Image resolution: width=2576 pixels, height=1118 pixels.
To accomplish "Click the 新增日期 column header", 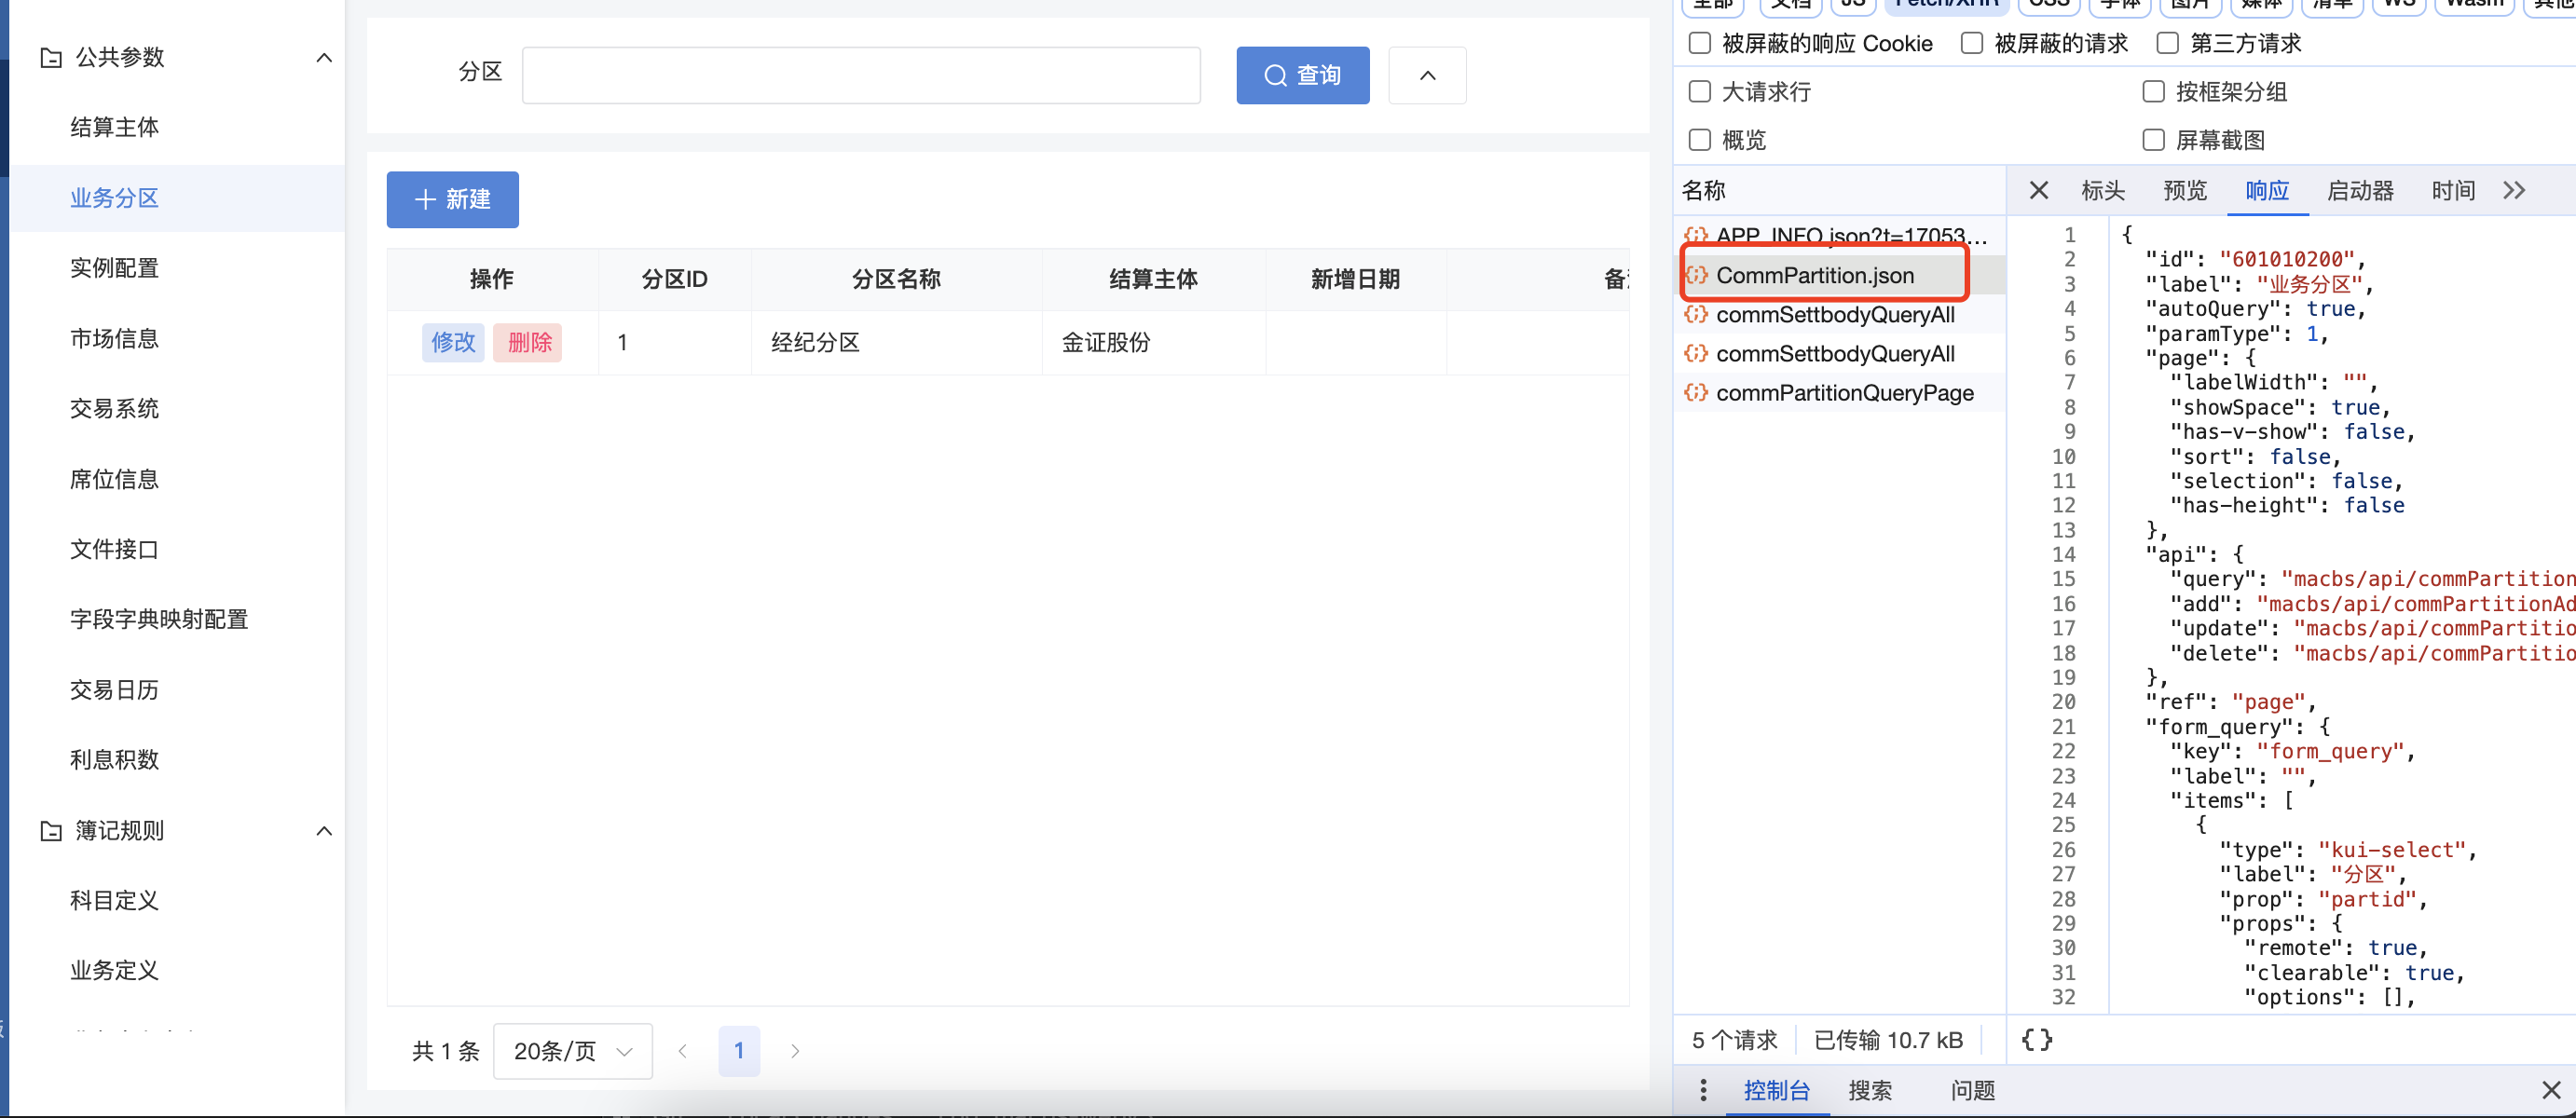I will tap(1355, 279).
